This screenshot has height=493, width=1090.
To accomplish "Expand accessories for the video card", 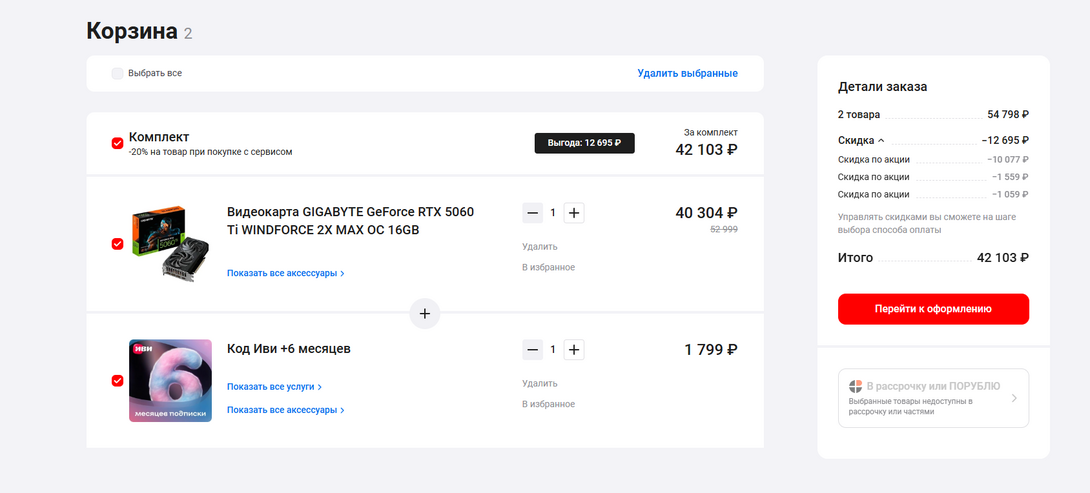I will click(286, 273).
